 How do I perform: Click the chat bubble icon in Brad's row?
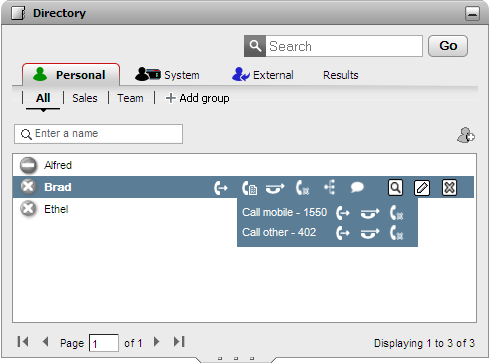357,187
